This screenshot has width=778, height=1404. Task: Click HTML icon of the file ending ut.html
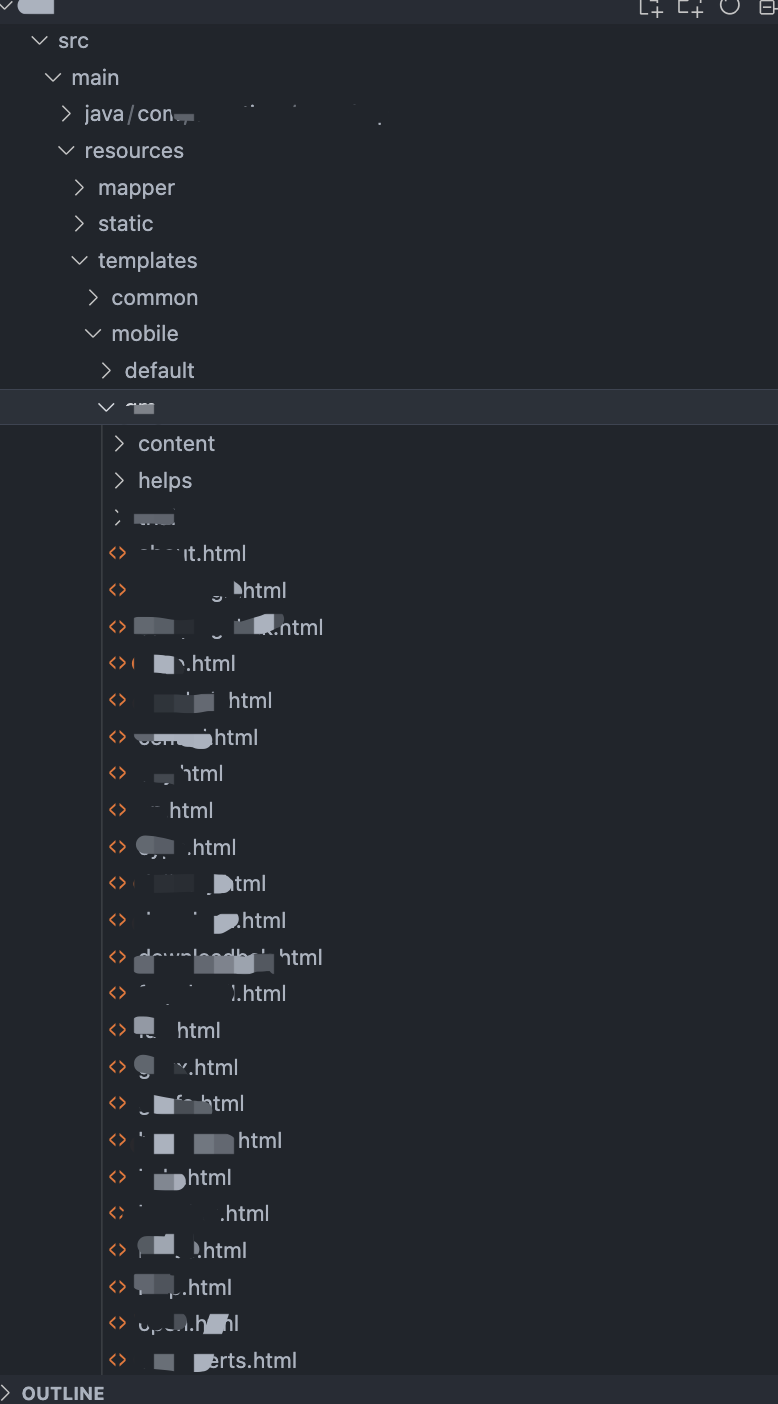[x=118, y=553]
